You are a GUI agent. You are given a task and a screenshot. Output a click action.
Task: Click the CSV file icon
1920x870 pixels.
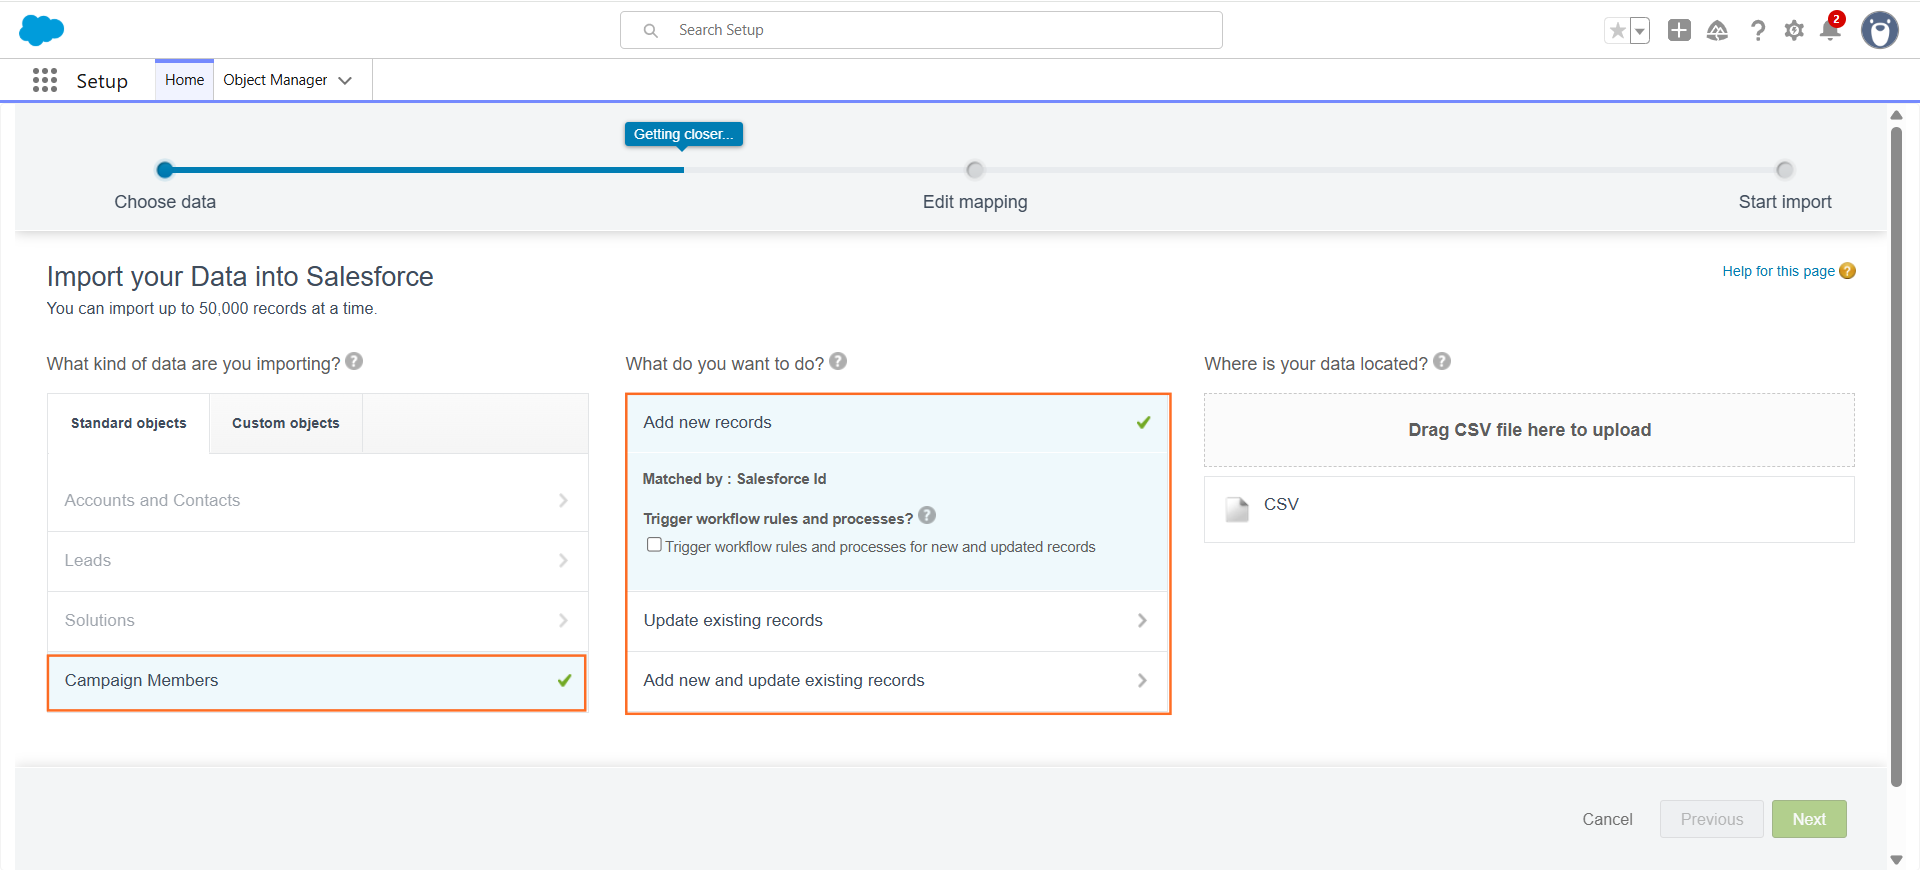click(1237, 509)
